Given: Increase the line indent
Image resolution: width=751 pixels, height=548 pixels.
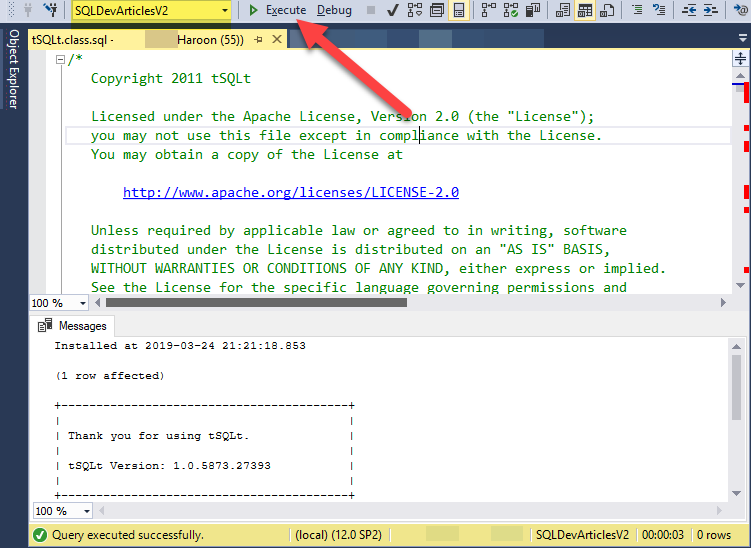Looking at the screenshot, I should [x=710, y=10].
